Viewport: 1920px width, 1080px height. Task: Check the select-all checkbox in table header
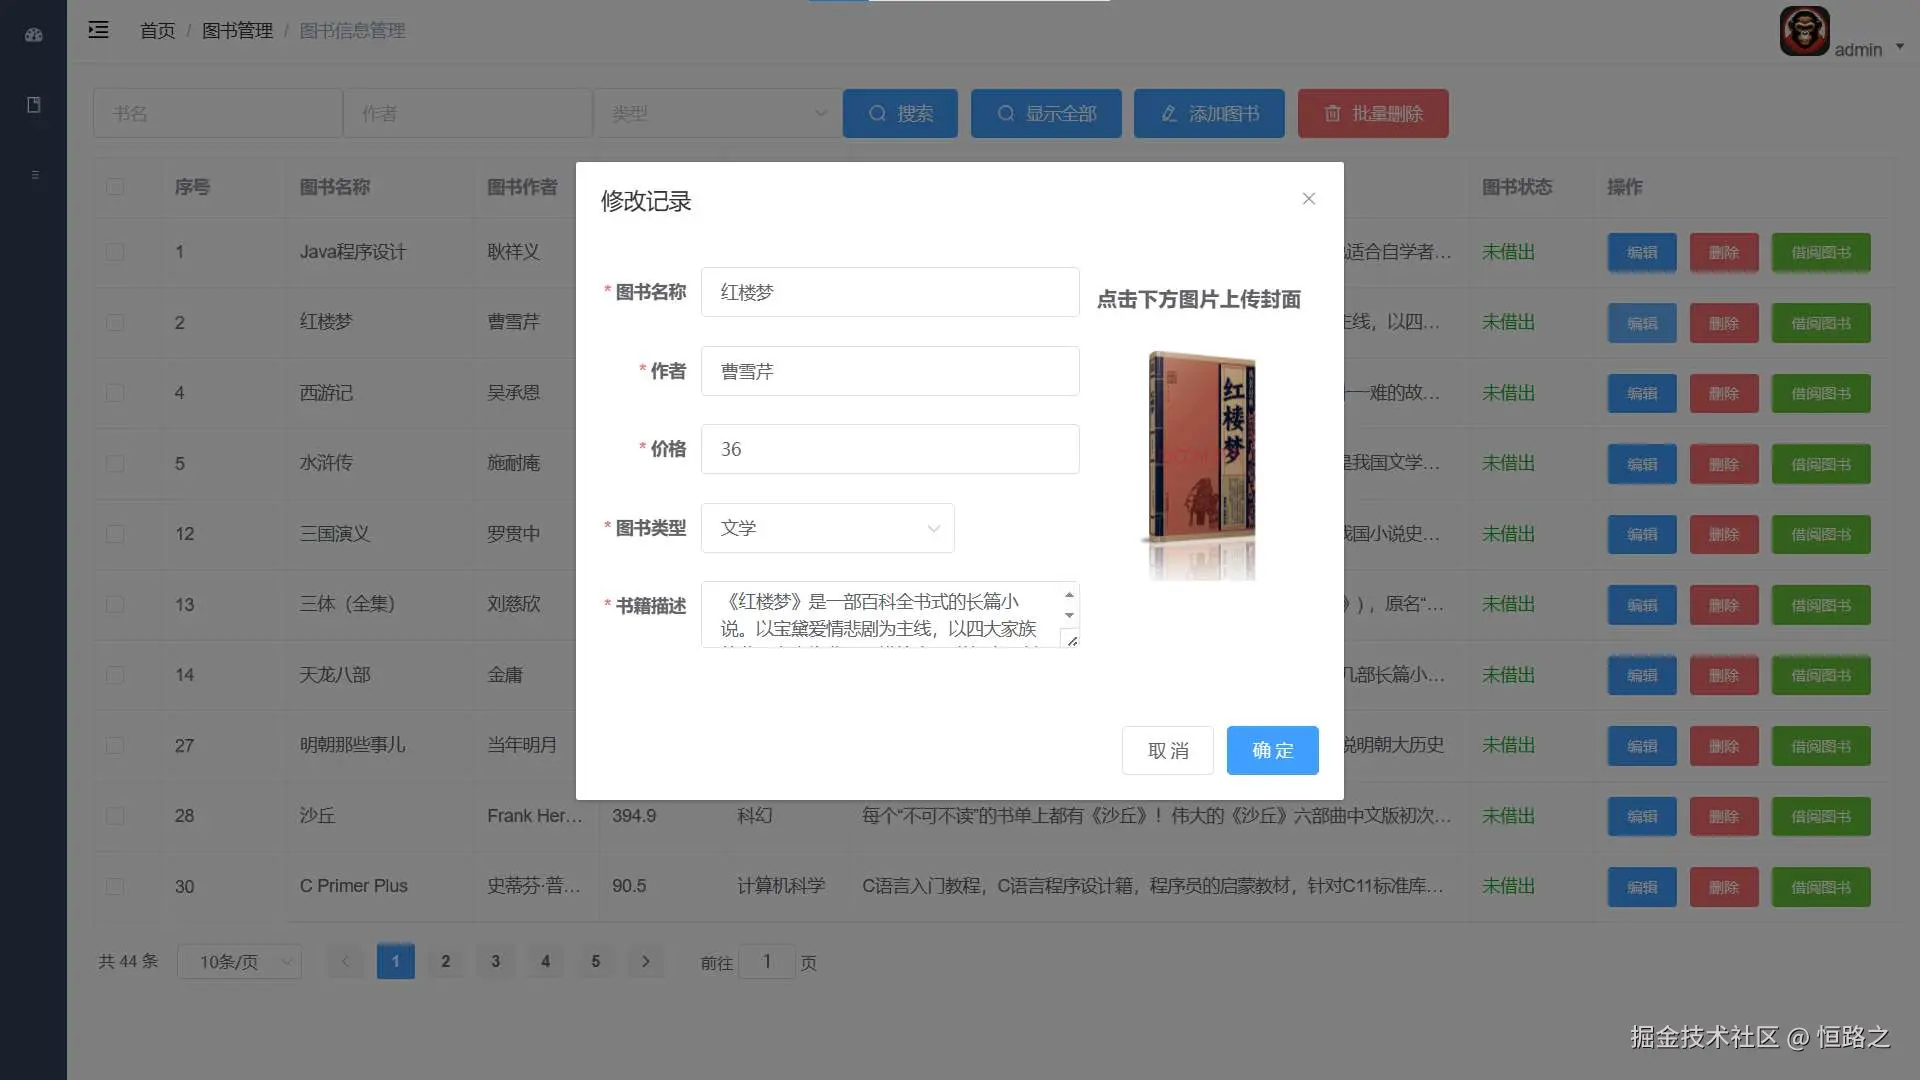click(x=115, y=187)
